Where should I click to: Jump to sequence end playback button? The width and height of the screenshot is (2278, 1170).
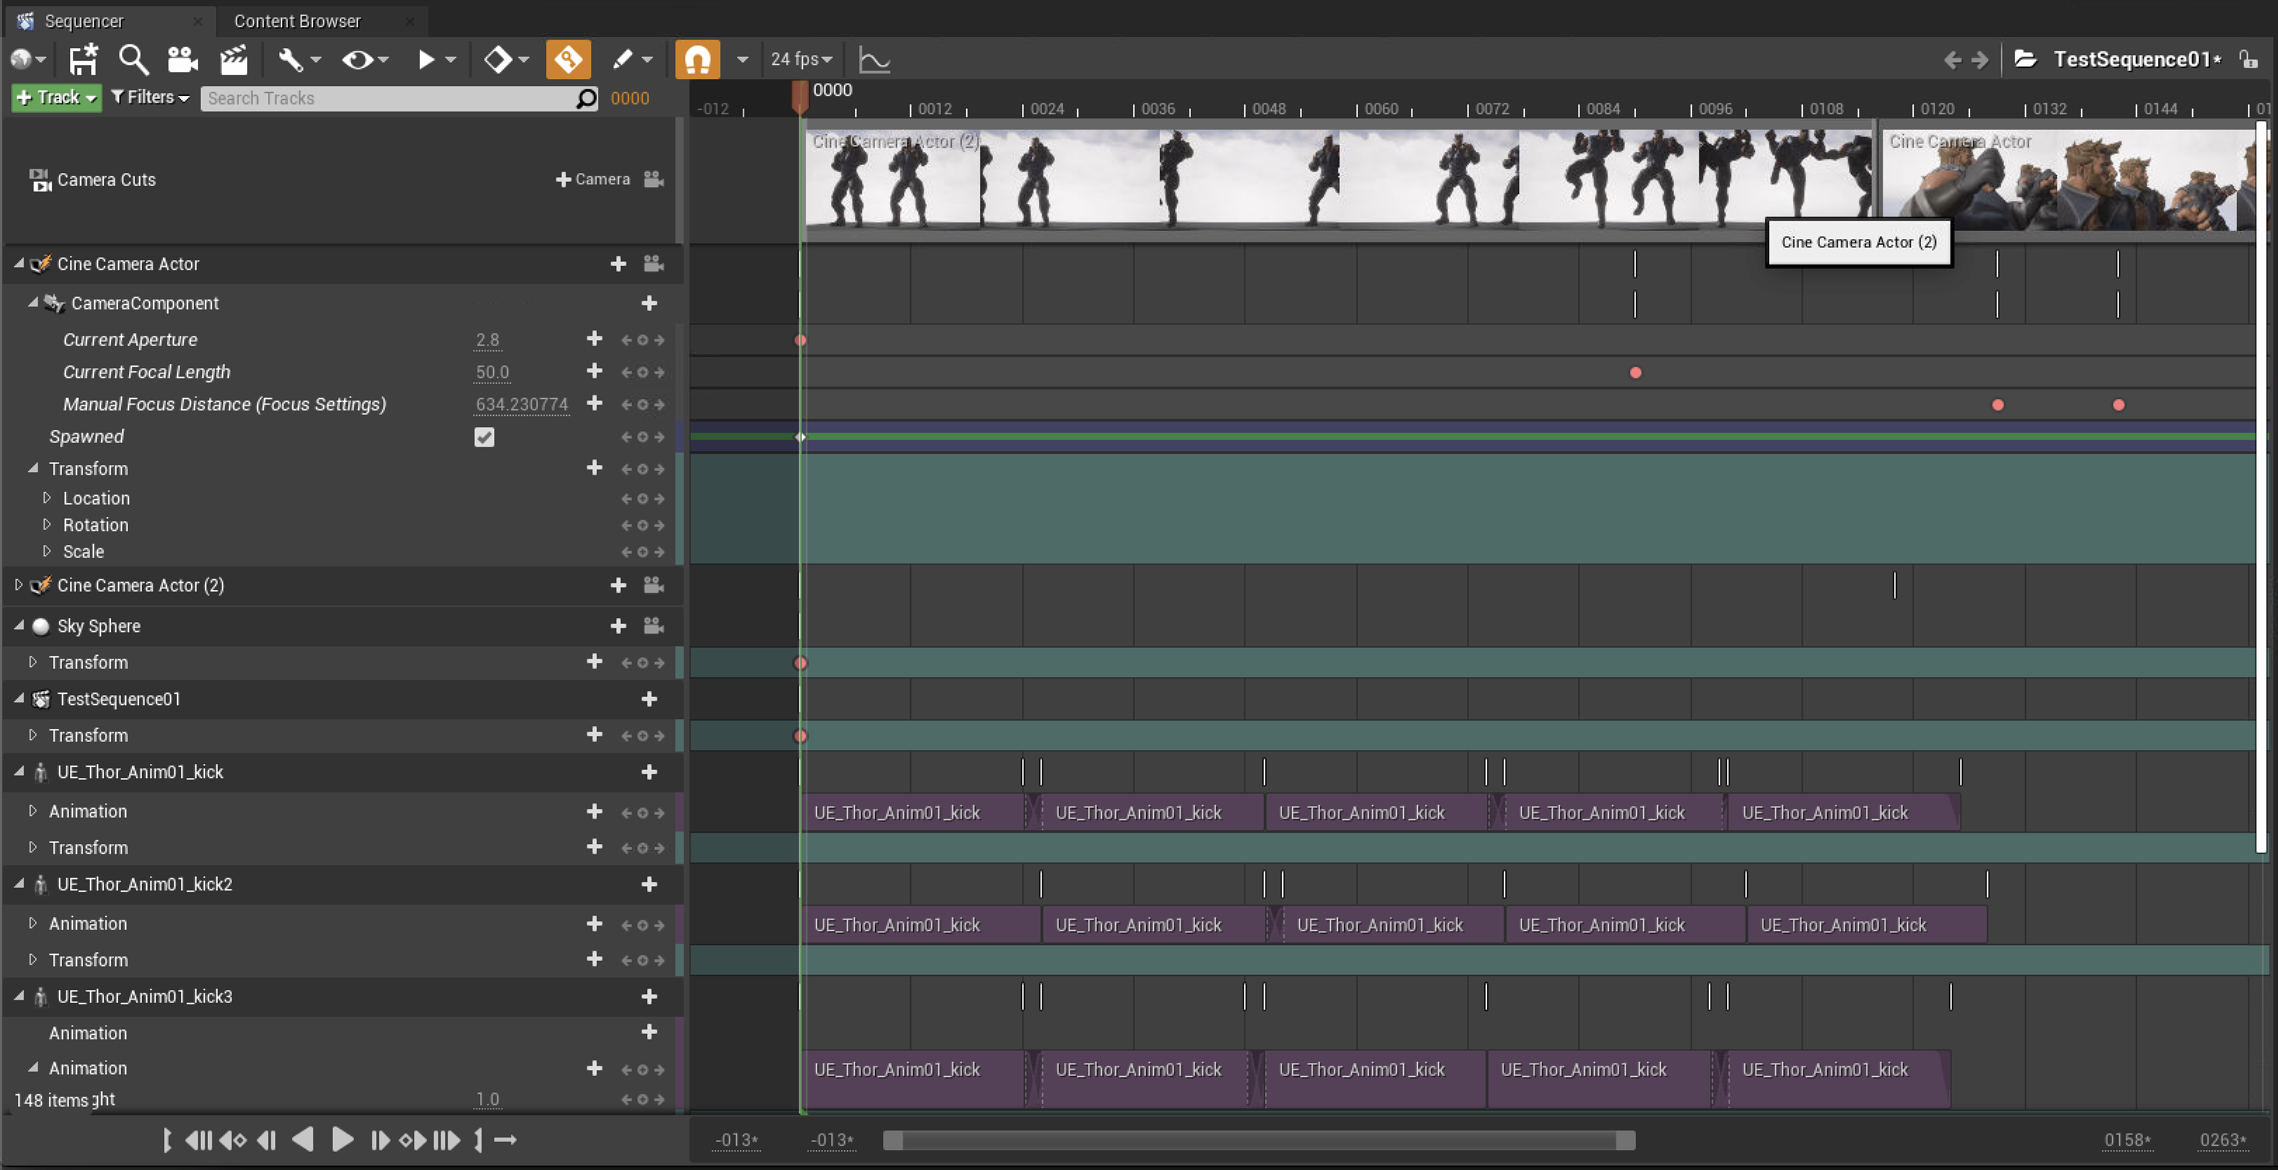pyautogui.click(x=446, y=1140)
